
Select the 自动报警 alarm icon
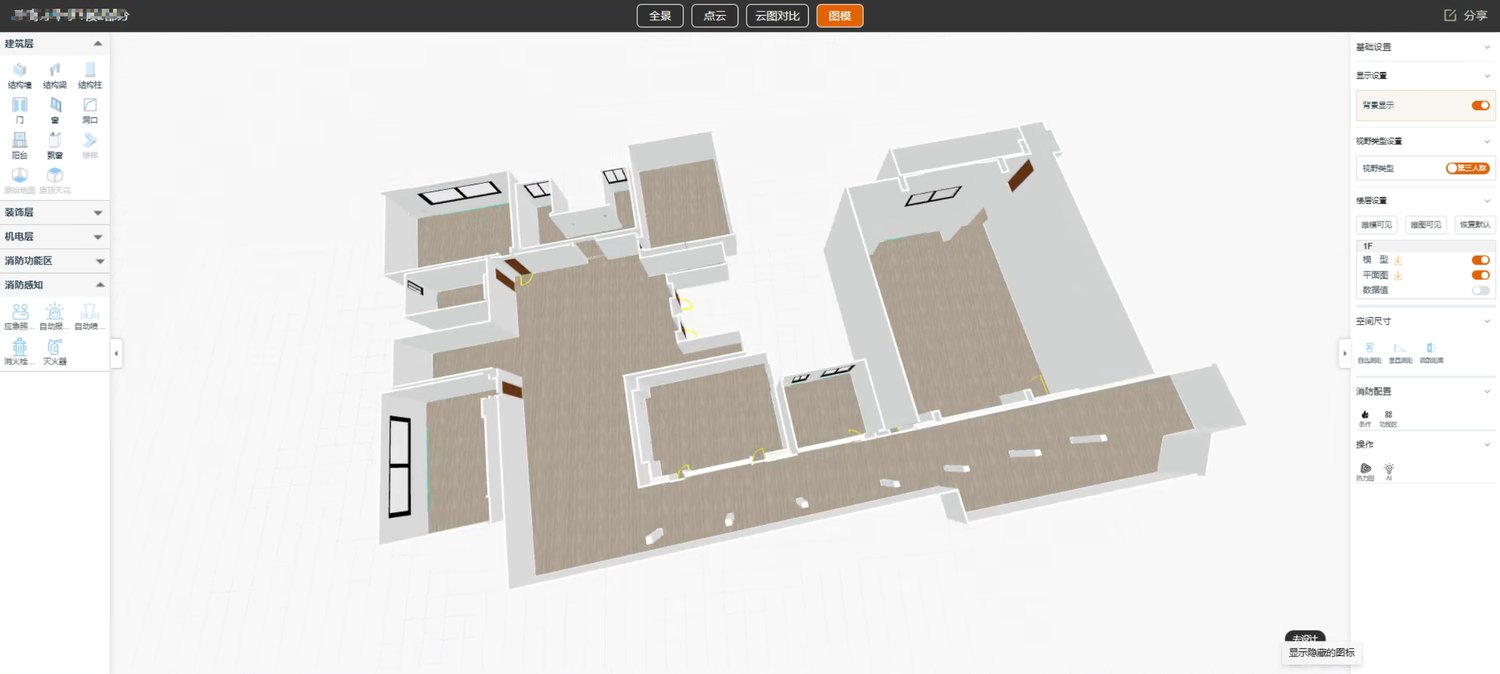click(x=55, y=316)
